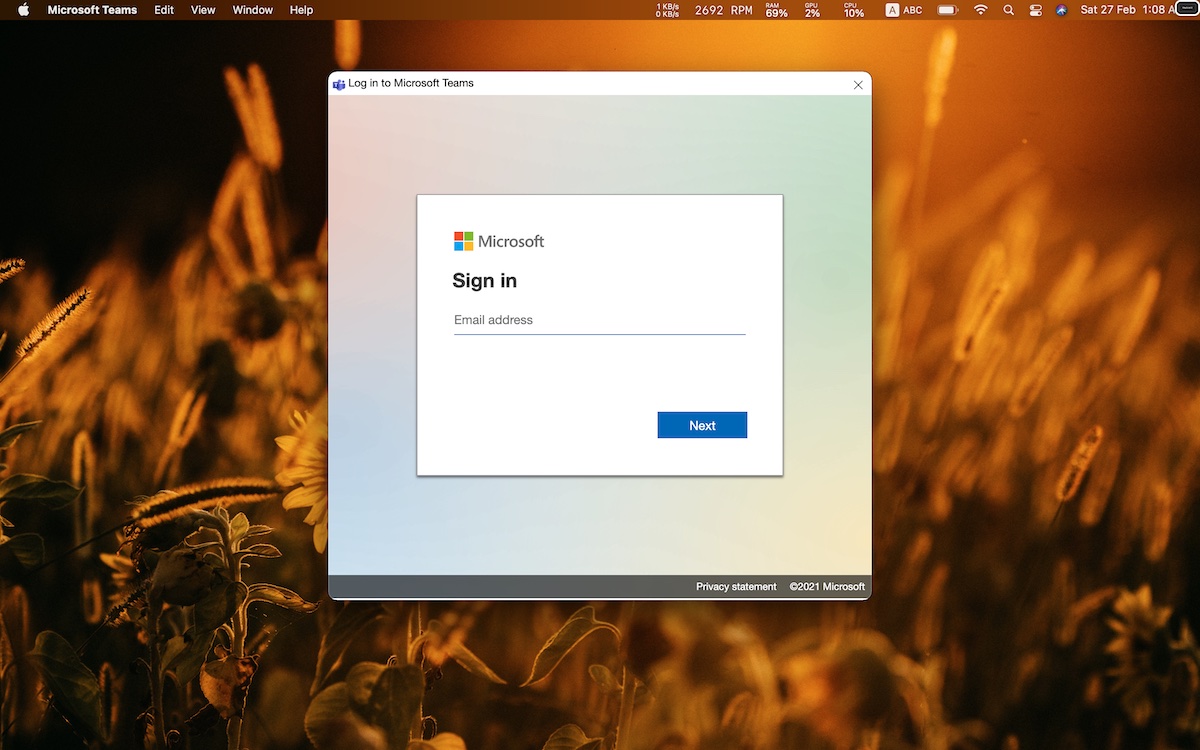Launch Siri from the menu bar
Viewport: 1200px width, 750px height.
(x=1061, y=10)
